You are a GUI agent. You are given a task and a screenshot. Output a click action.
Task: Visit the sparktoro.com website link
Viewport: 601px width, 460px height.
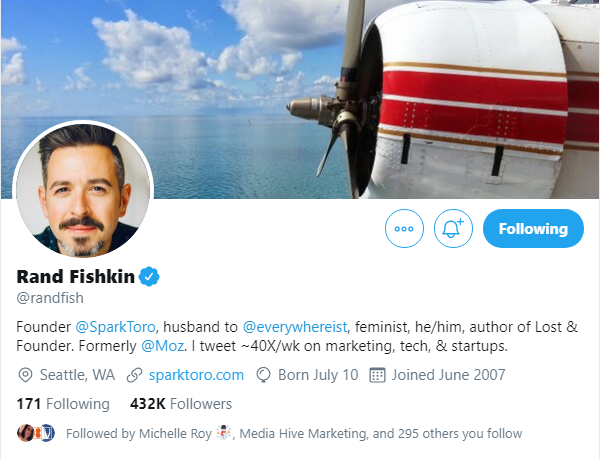[x=196, y=375]
